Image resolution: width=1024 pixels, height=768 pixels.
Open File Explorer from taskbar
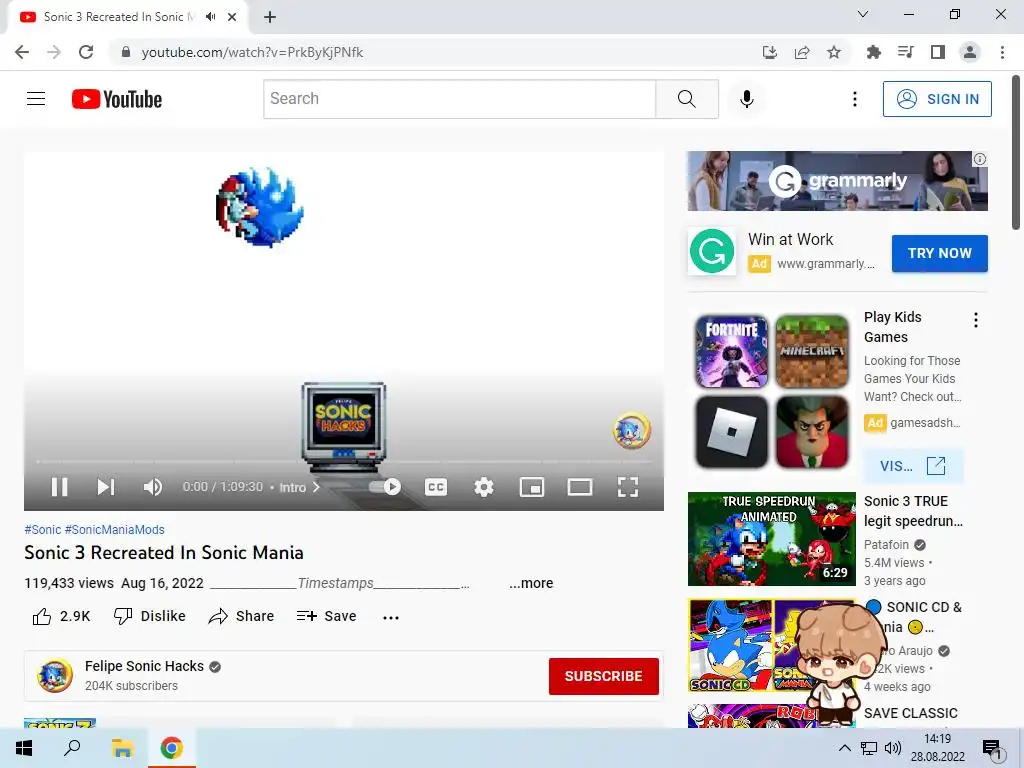click(121, 748)
